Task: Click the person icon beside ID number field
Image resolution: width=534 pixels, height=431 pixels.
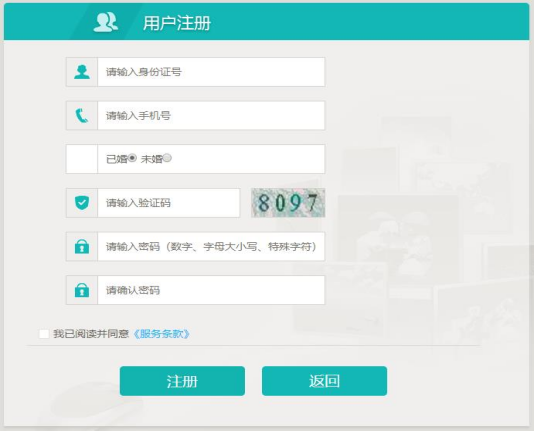Action: (x=82, y=72)
